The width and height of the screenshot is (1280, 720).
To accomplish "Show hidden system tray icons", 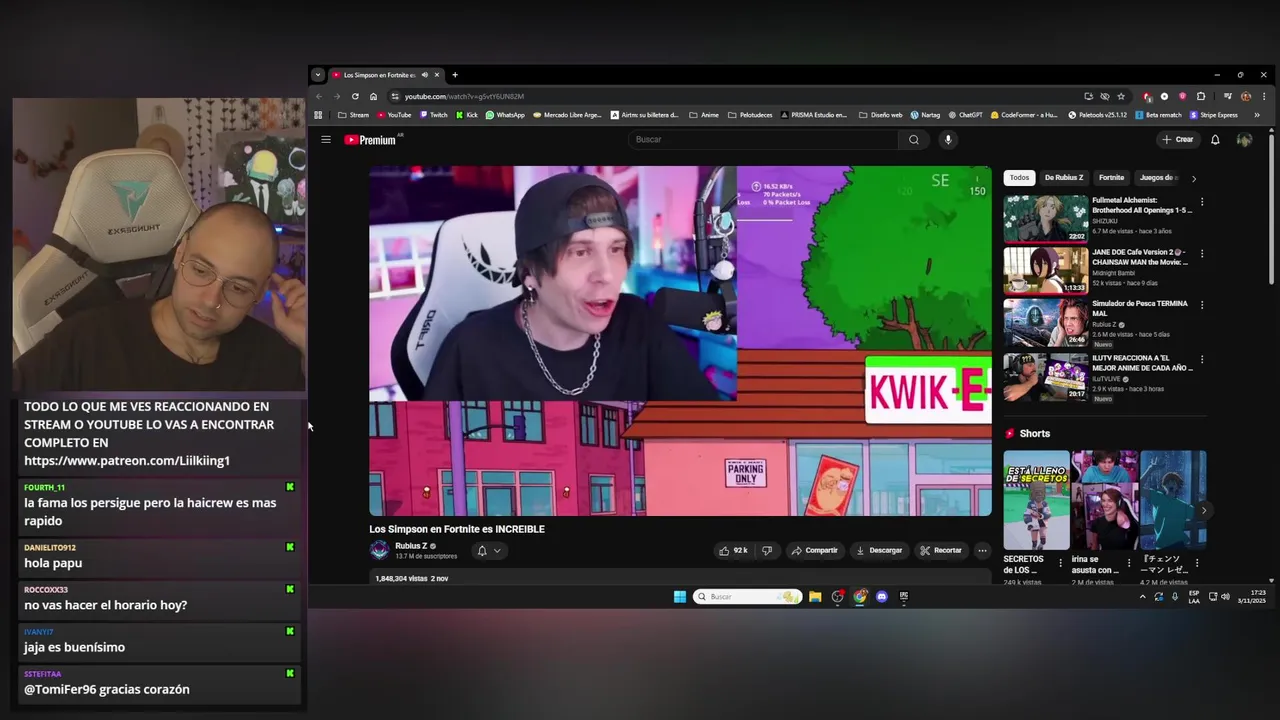I will pyautogui.click(x=1142, y=597).
